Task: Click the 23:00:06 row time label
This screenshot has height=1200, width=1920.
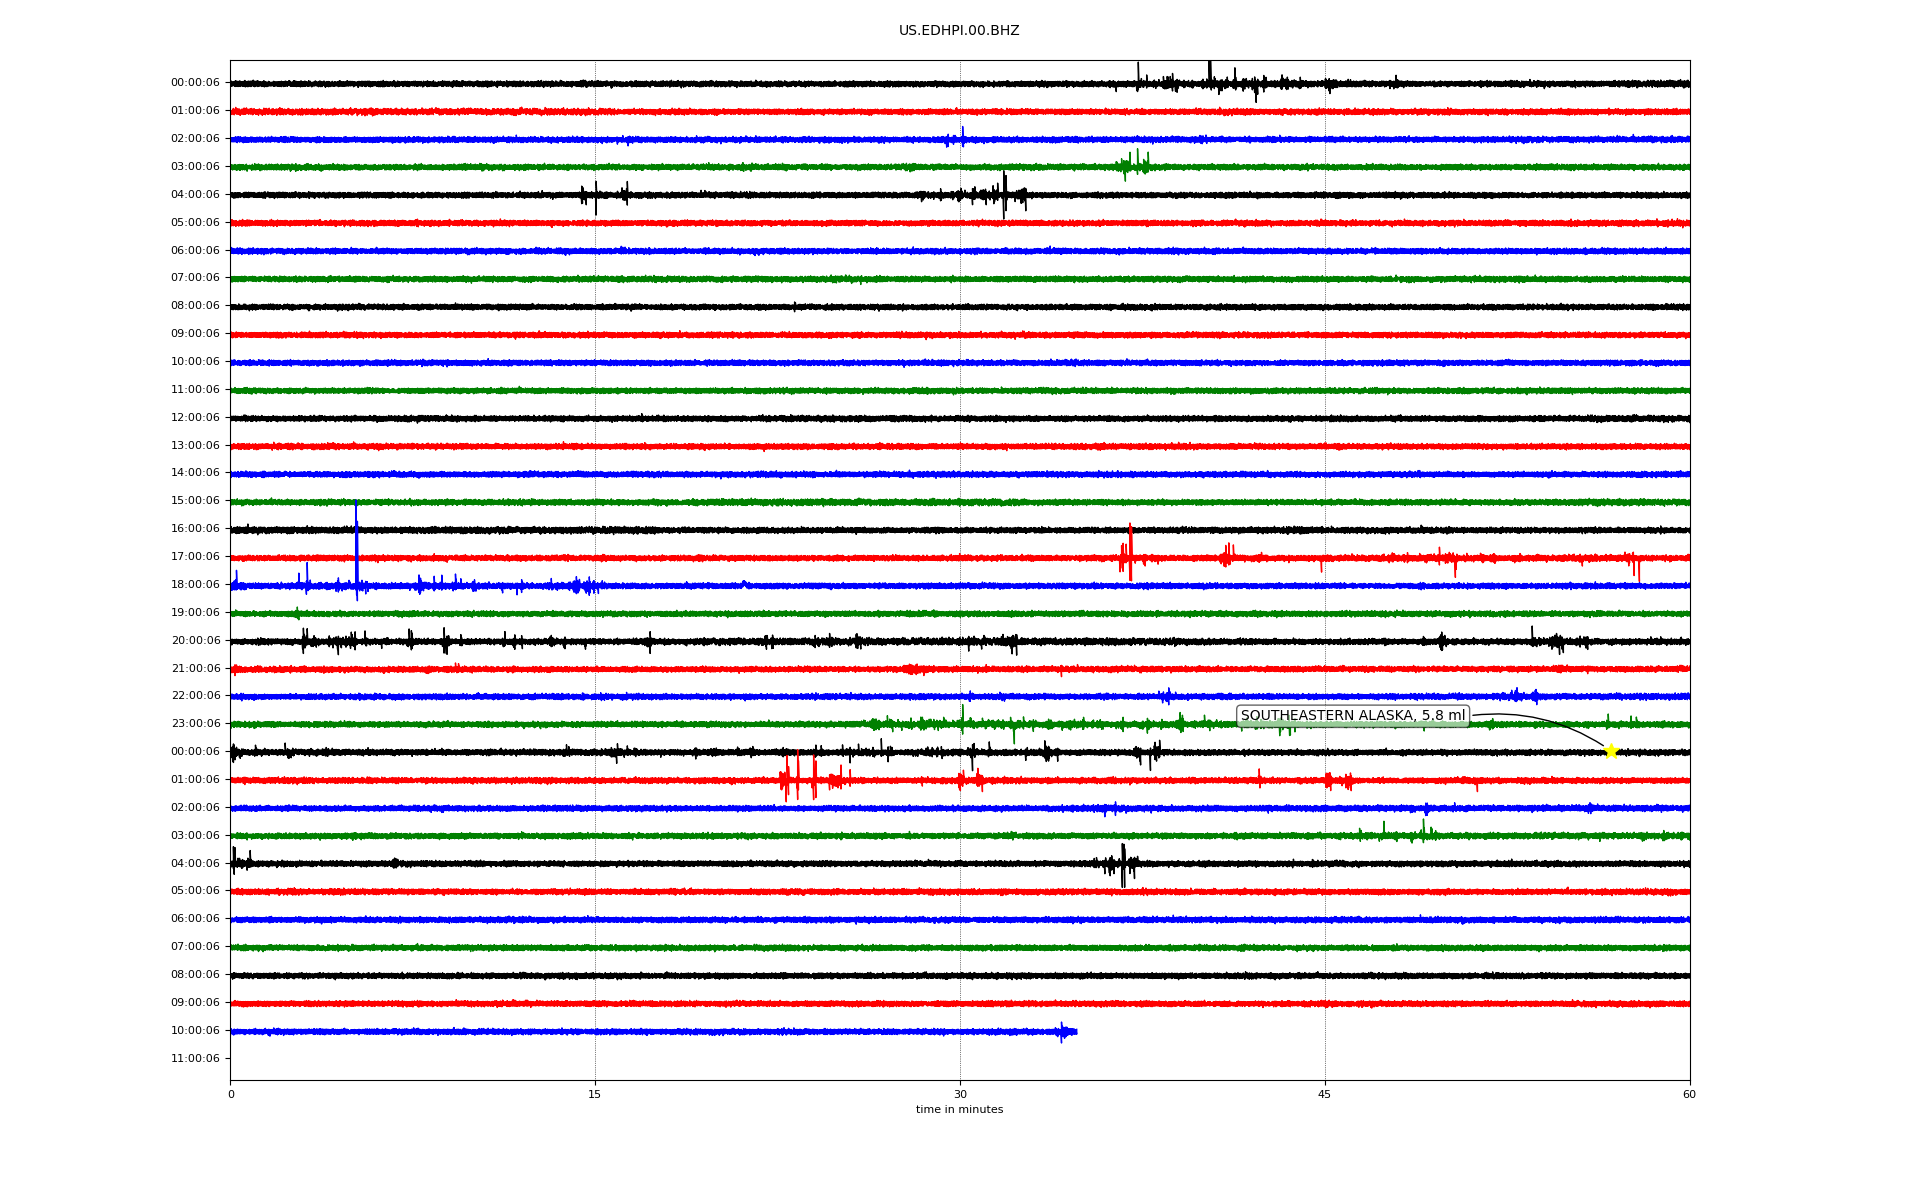Action: 195,723
